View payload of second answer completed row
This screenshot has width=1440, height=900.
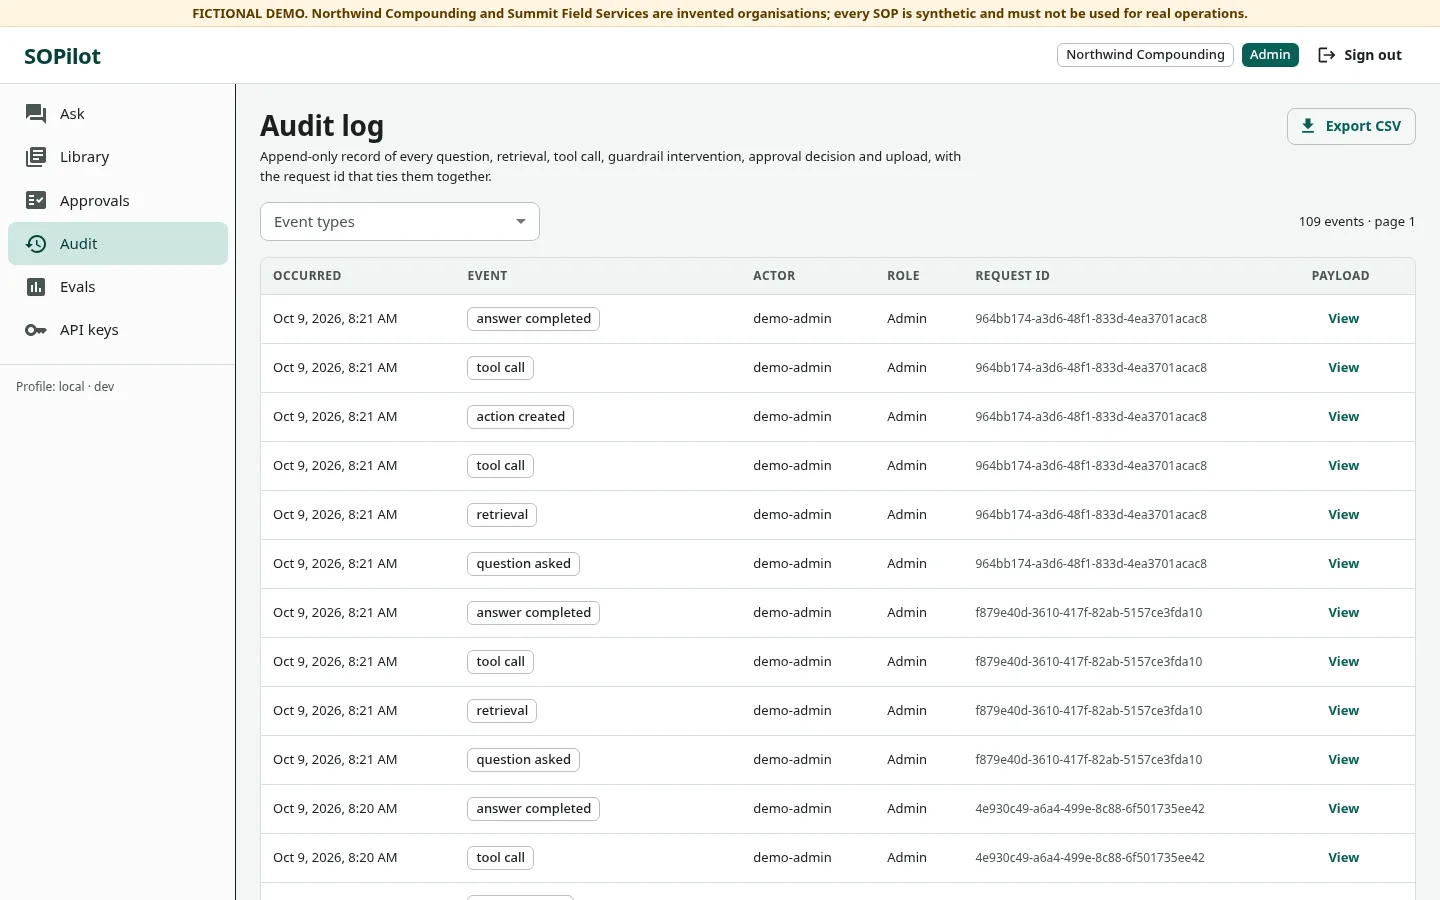tap(1343, 613)
